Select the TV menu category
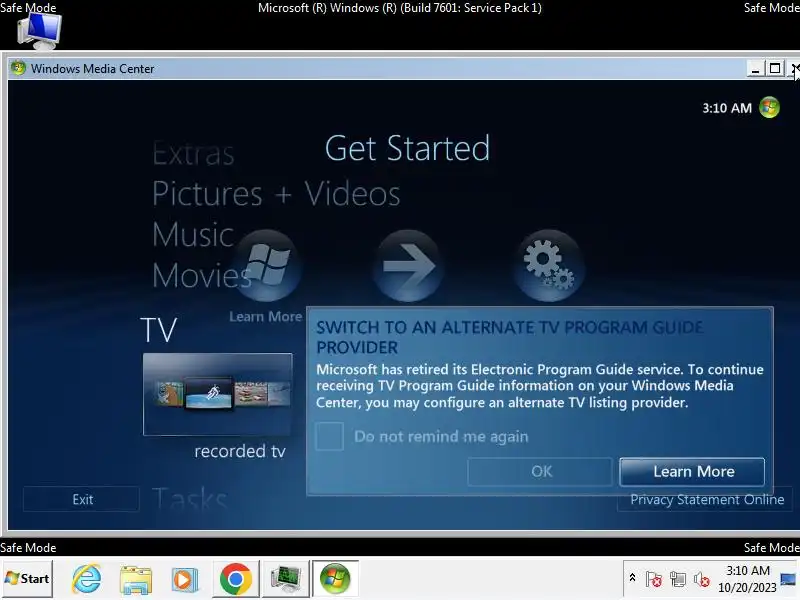Viewport: 800px width, 600px height. click(159, 330)
